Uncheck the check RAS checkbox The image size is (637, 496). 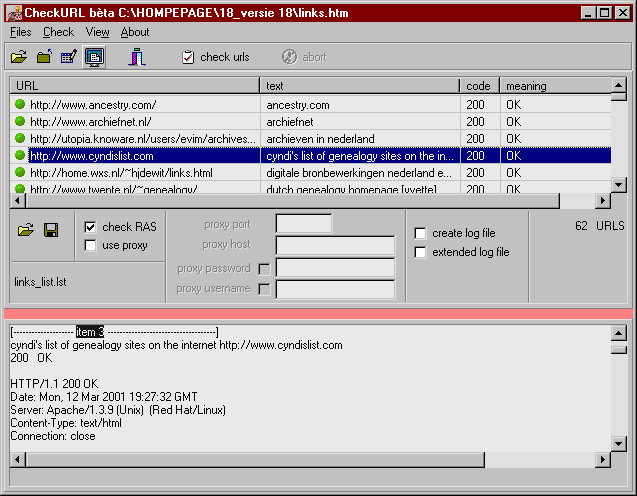point(90,227)
